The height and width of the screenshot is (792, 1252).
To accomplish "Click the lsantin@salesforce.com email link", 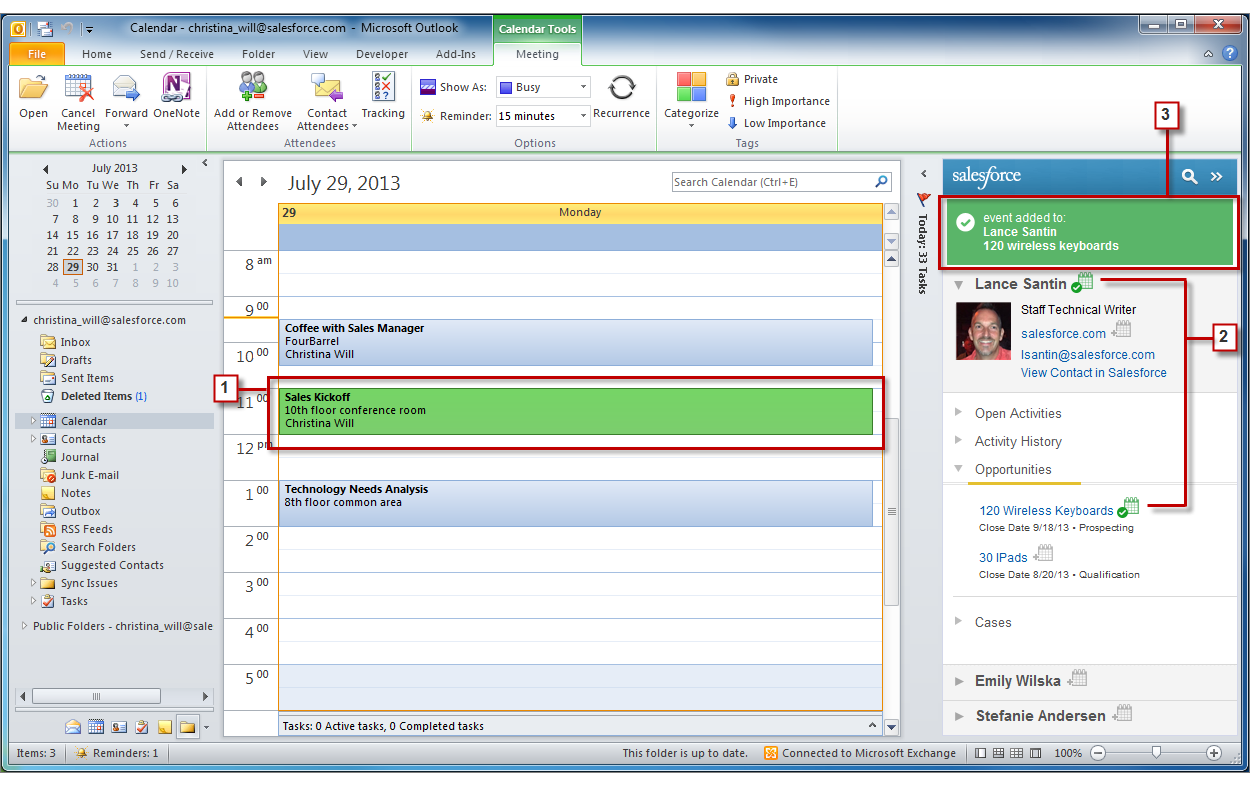I will (1088, 355).
